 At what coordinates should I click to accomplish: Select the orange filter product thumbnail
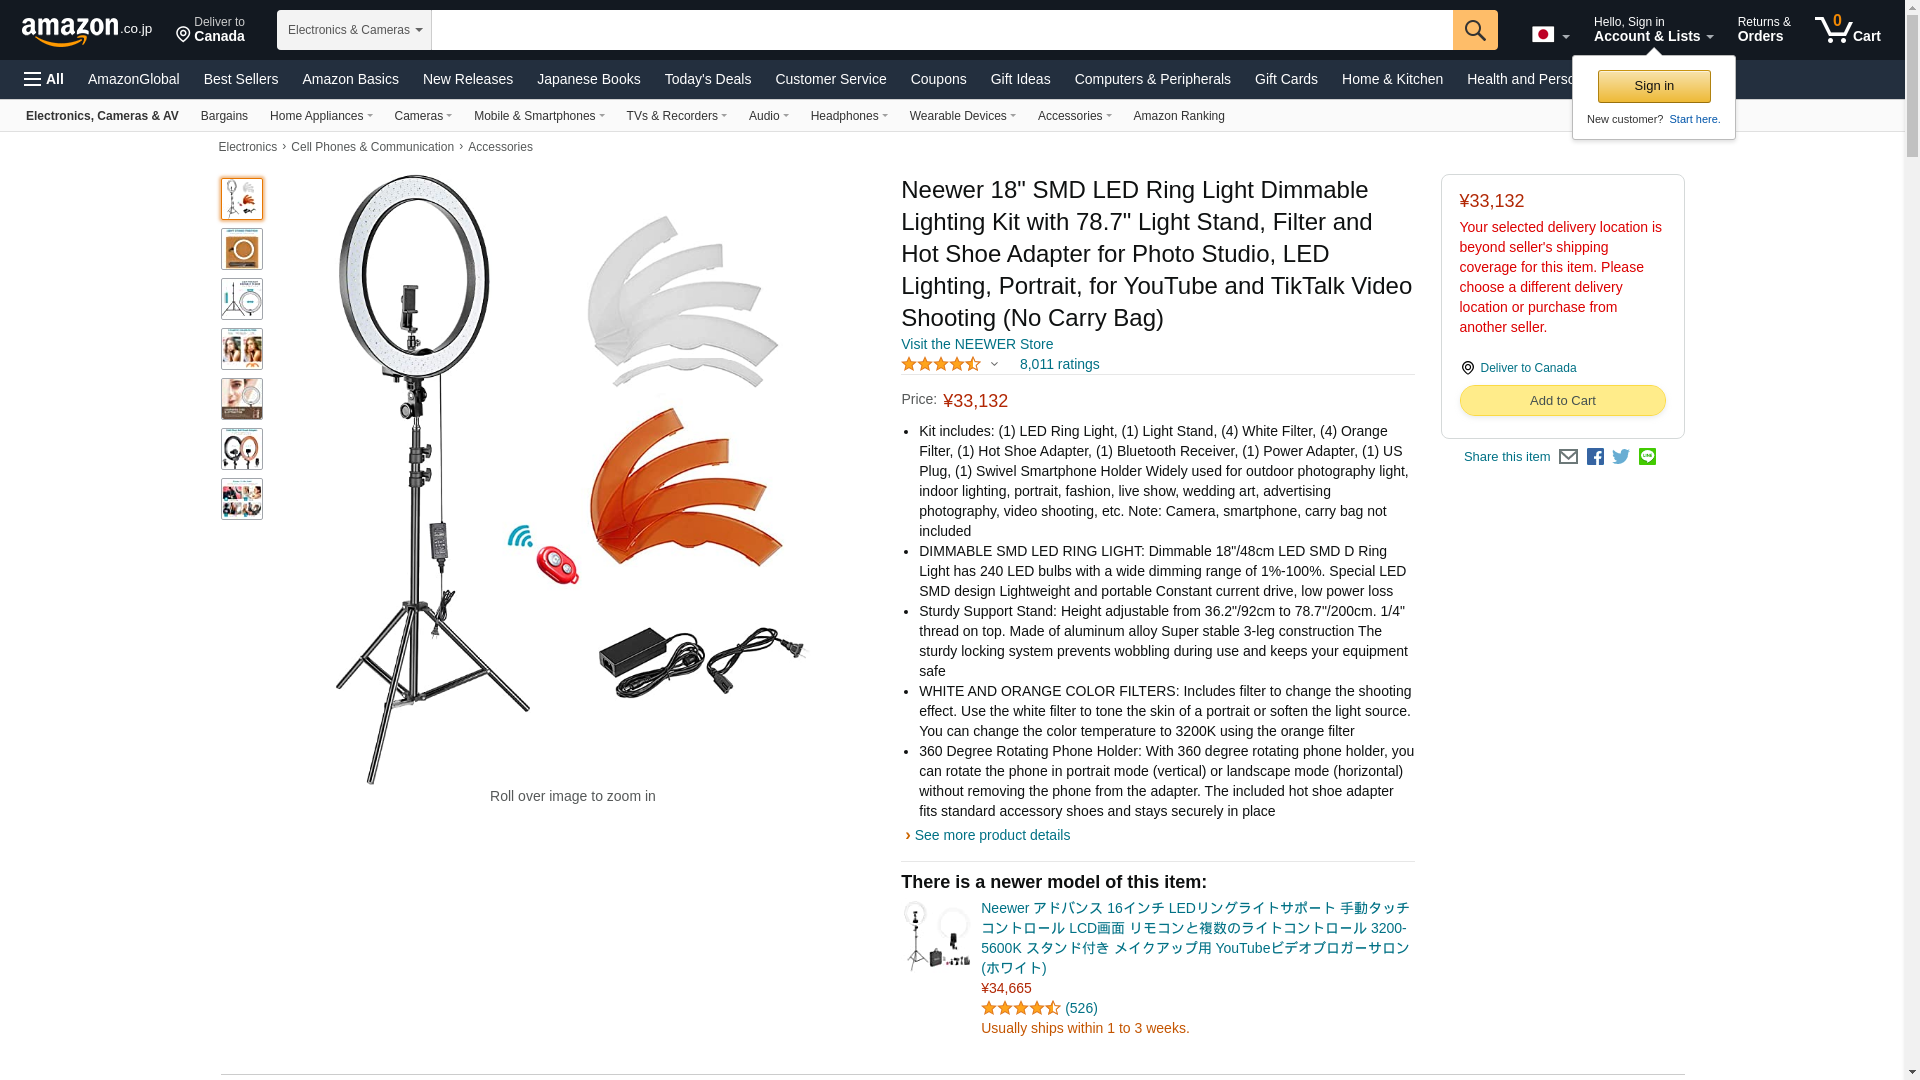[242, 249]
